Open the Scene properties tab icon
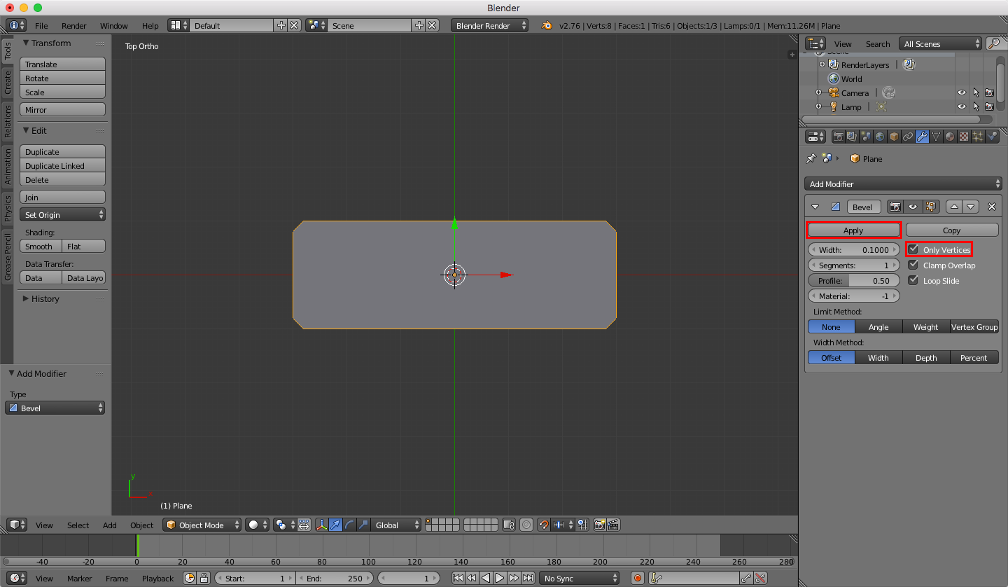Screen dimensions: 1008x587 pos(866,136)
